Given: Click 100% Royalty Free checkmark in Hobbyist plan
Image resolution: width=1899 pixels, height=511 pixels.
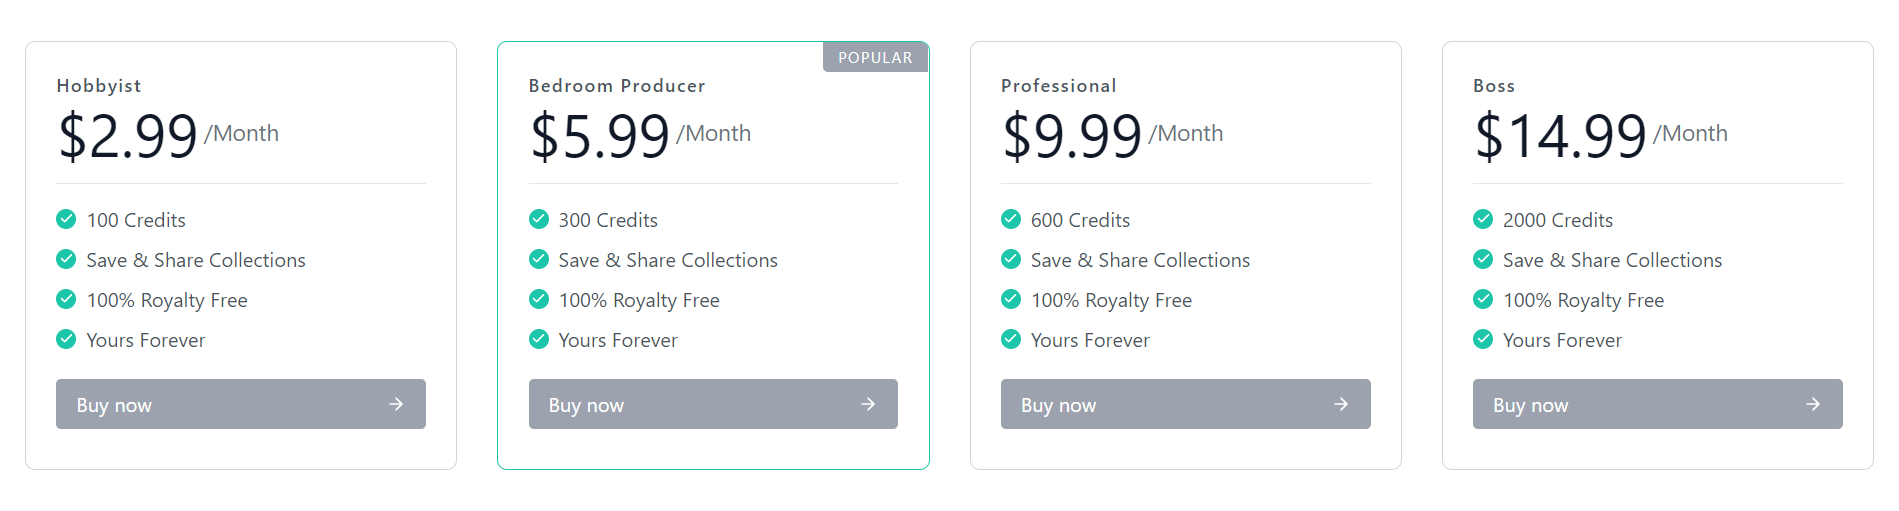Looking at the screenshot, I should (66, 299).
